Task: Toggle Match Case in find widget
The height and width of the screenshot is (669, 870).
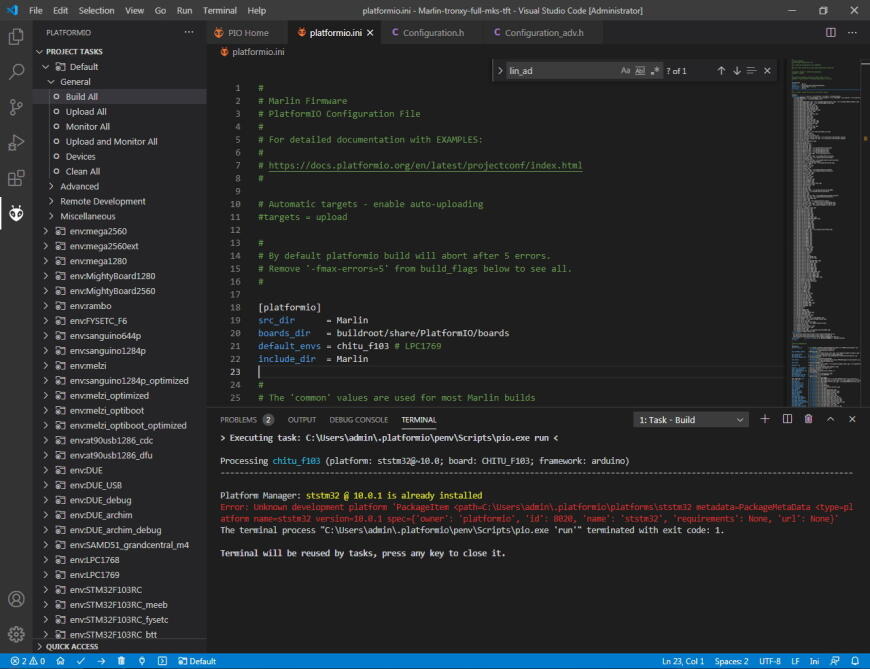Action: [x=625, y=70]
